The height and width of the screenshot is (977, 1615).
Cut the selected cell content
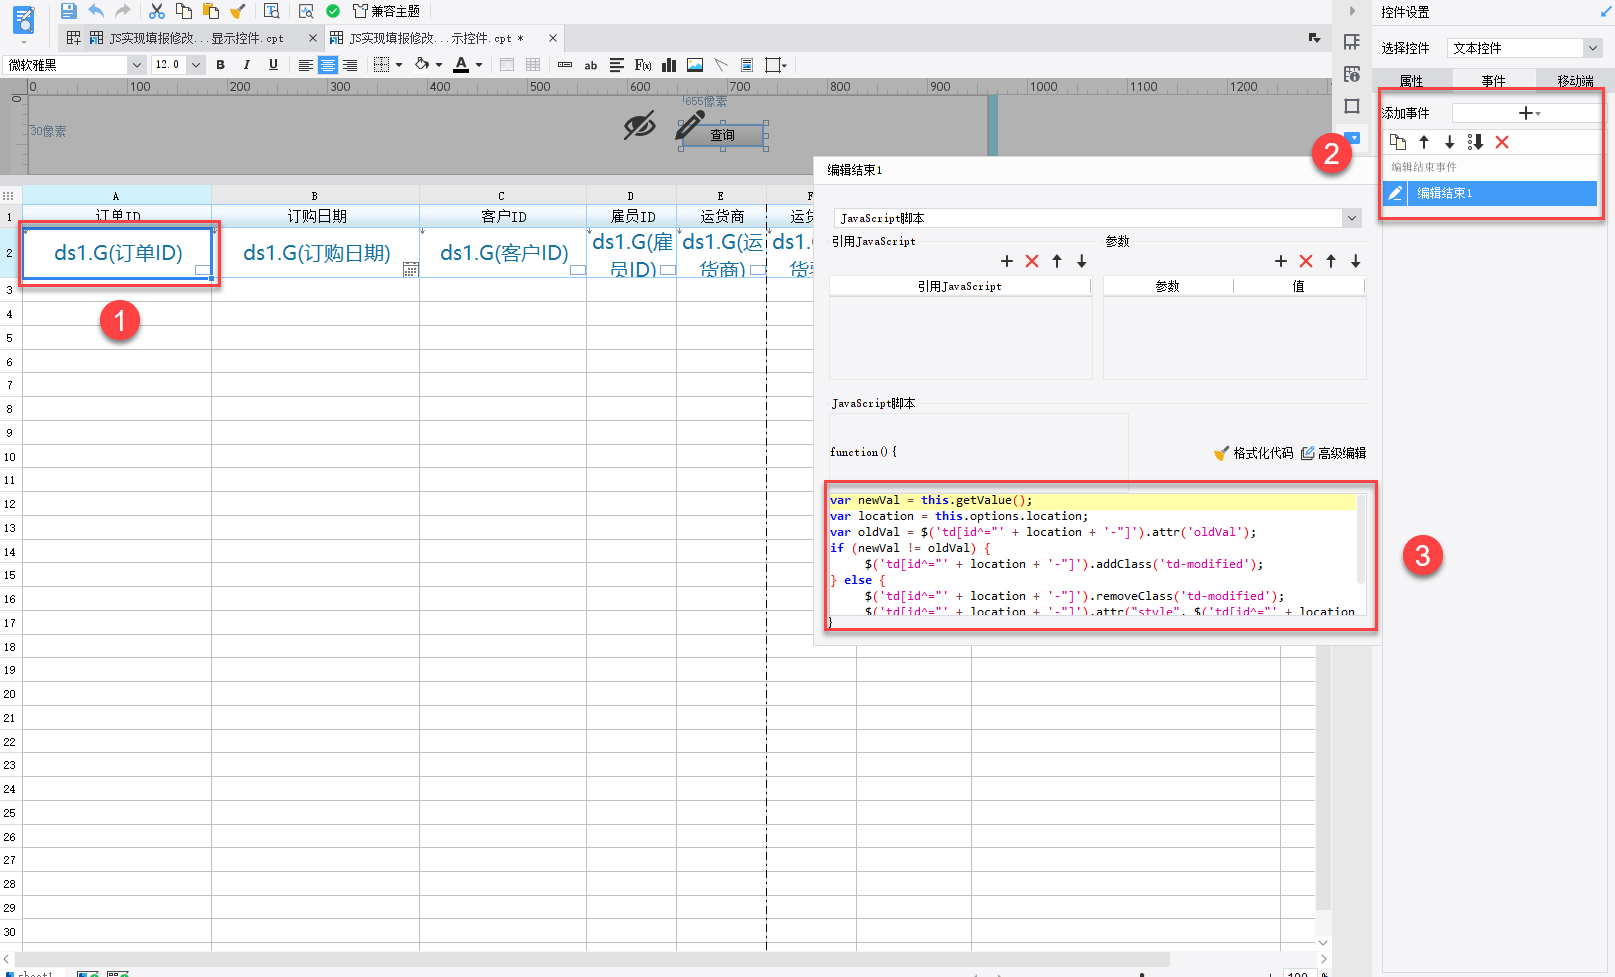click(x=157, y=11)
